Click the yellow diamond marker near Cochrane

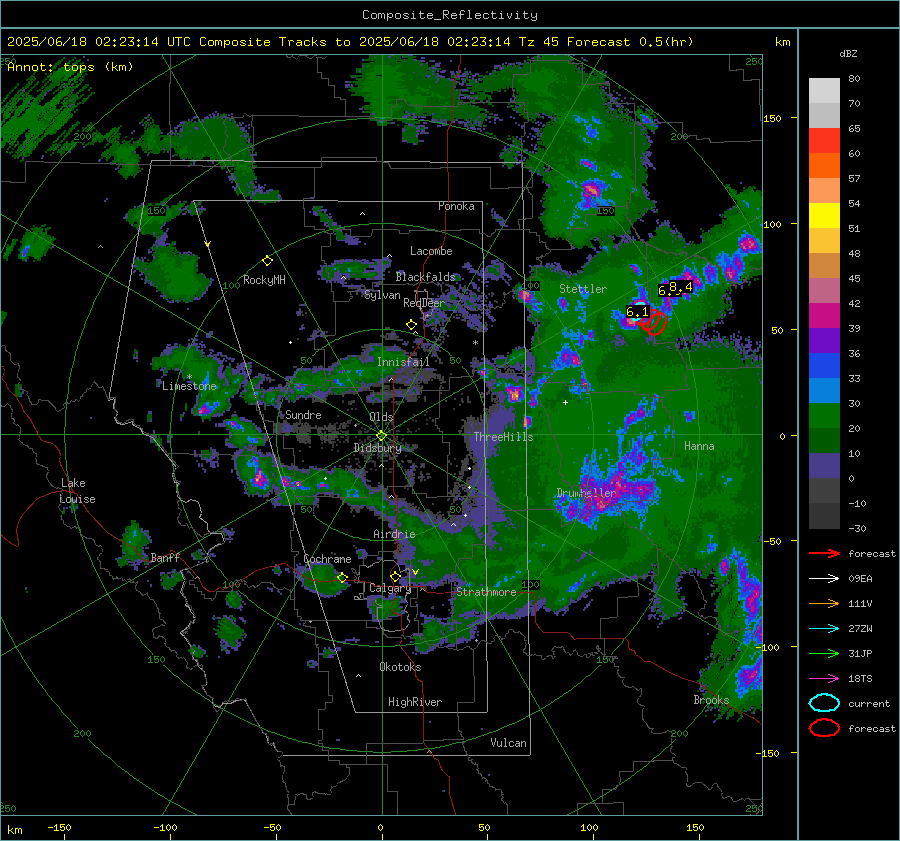coord(342,577)
